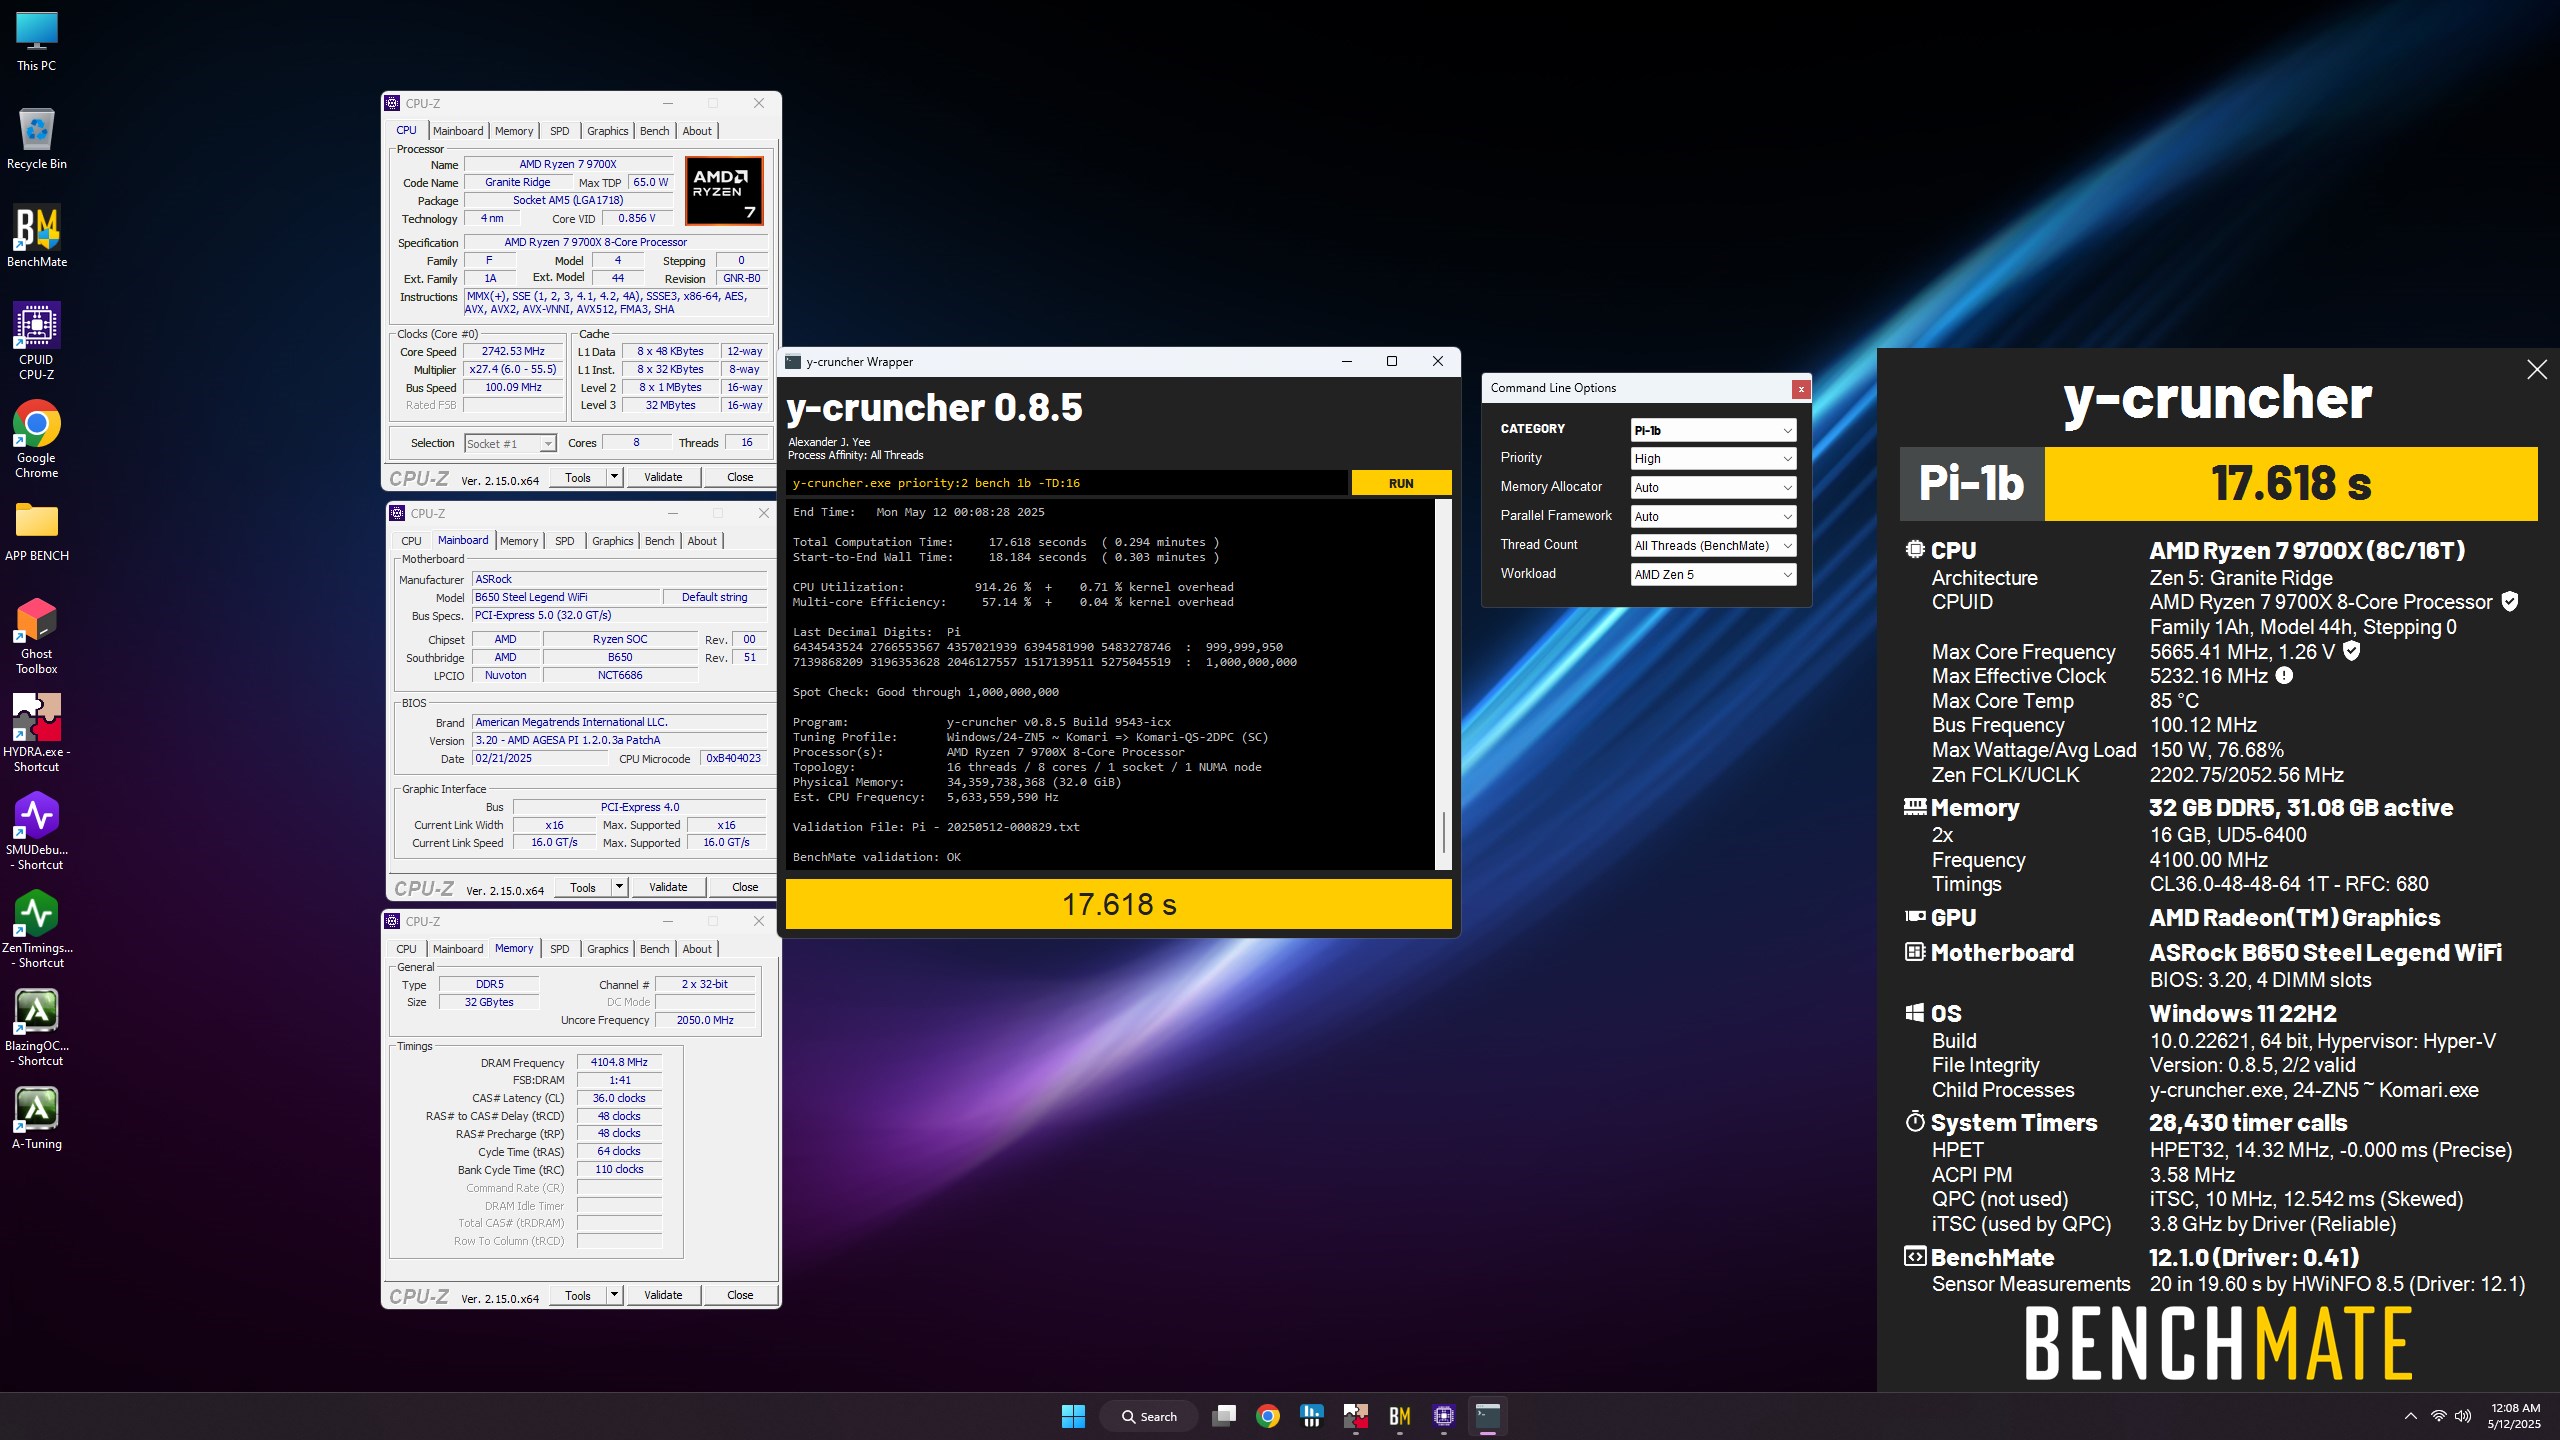
Task: Open the APP BENCH folder on desktop
Action: pos(37,531)
